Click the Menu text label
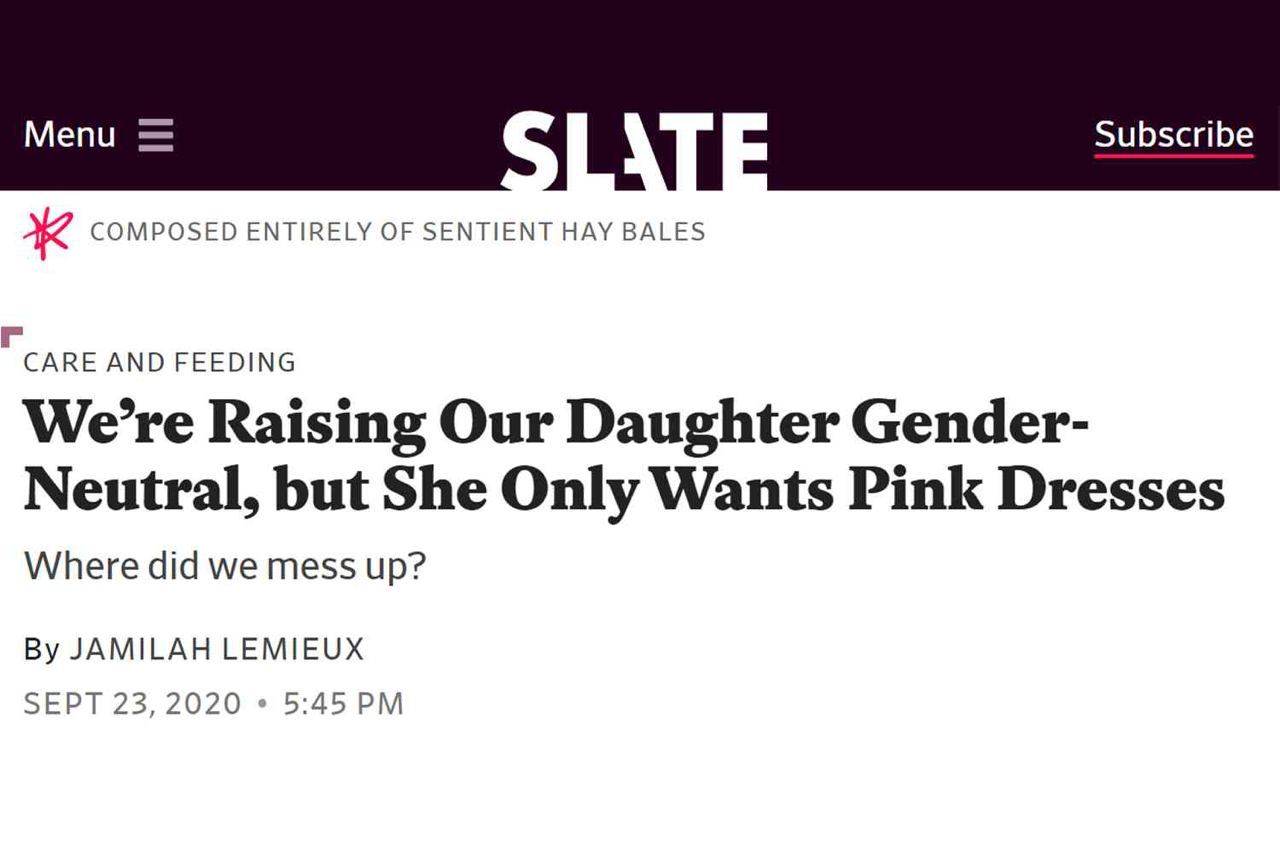Image resolution: width=1280 pixels, height=853 pixels. click(x=70, y=135)
